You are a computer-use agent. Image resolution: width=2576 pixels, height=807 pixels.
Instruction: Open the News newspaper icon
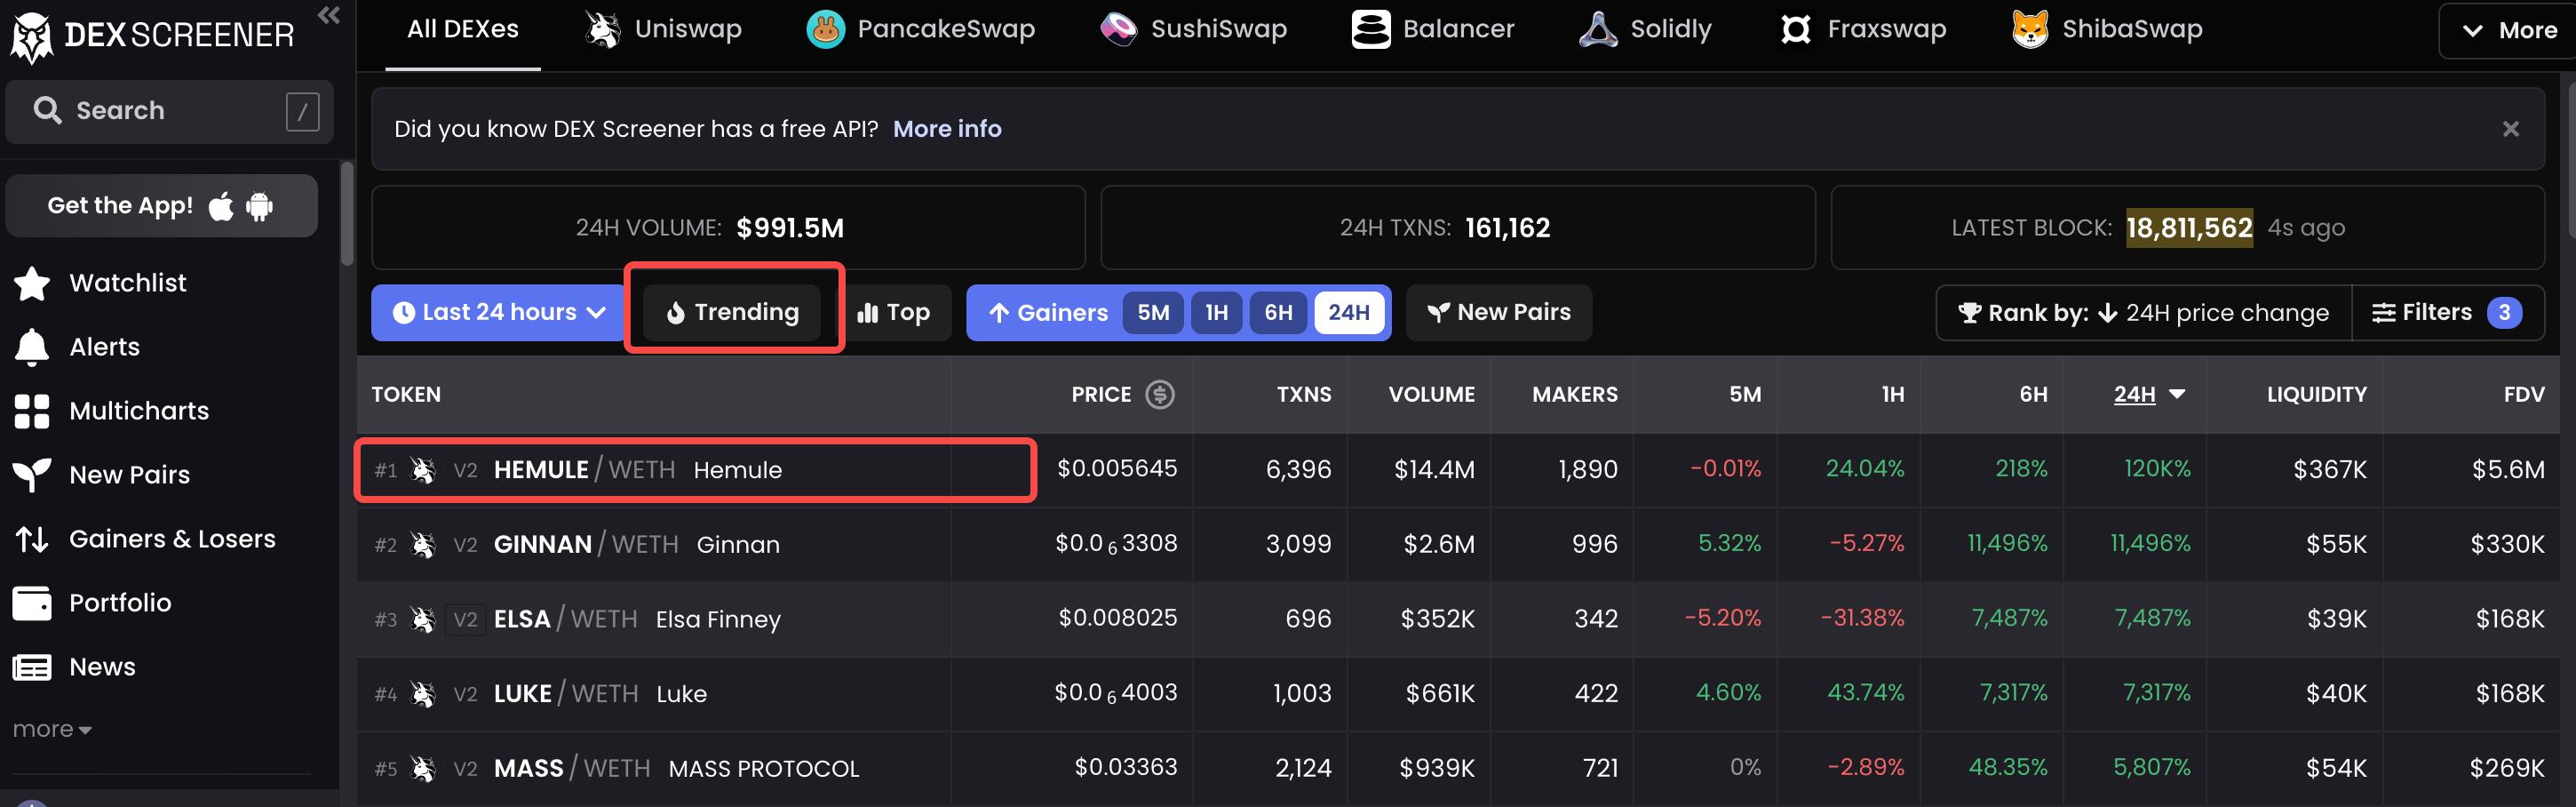[32, 667]
